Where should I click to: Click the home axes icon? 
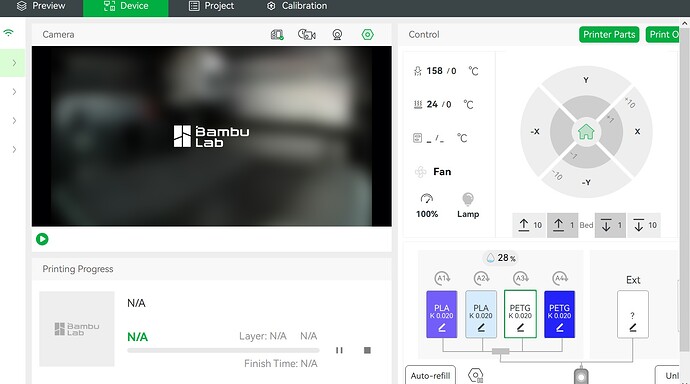tap(586, 132)
